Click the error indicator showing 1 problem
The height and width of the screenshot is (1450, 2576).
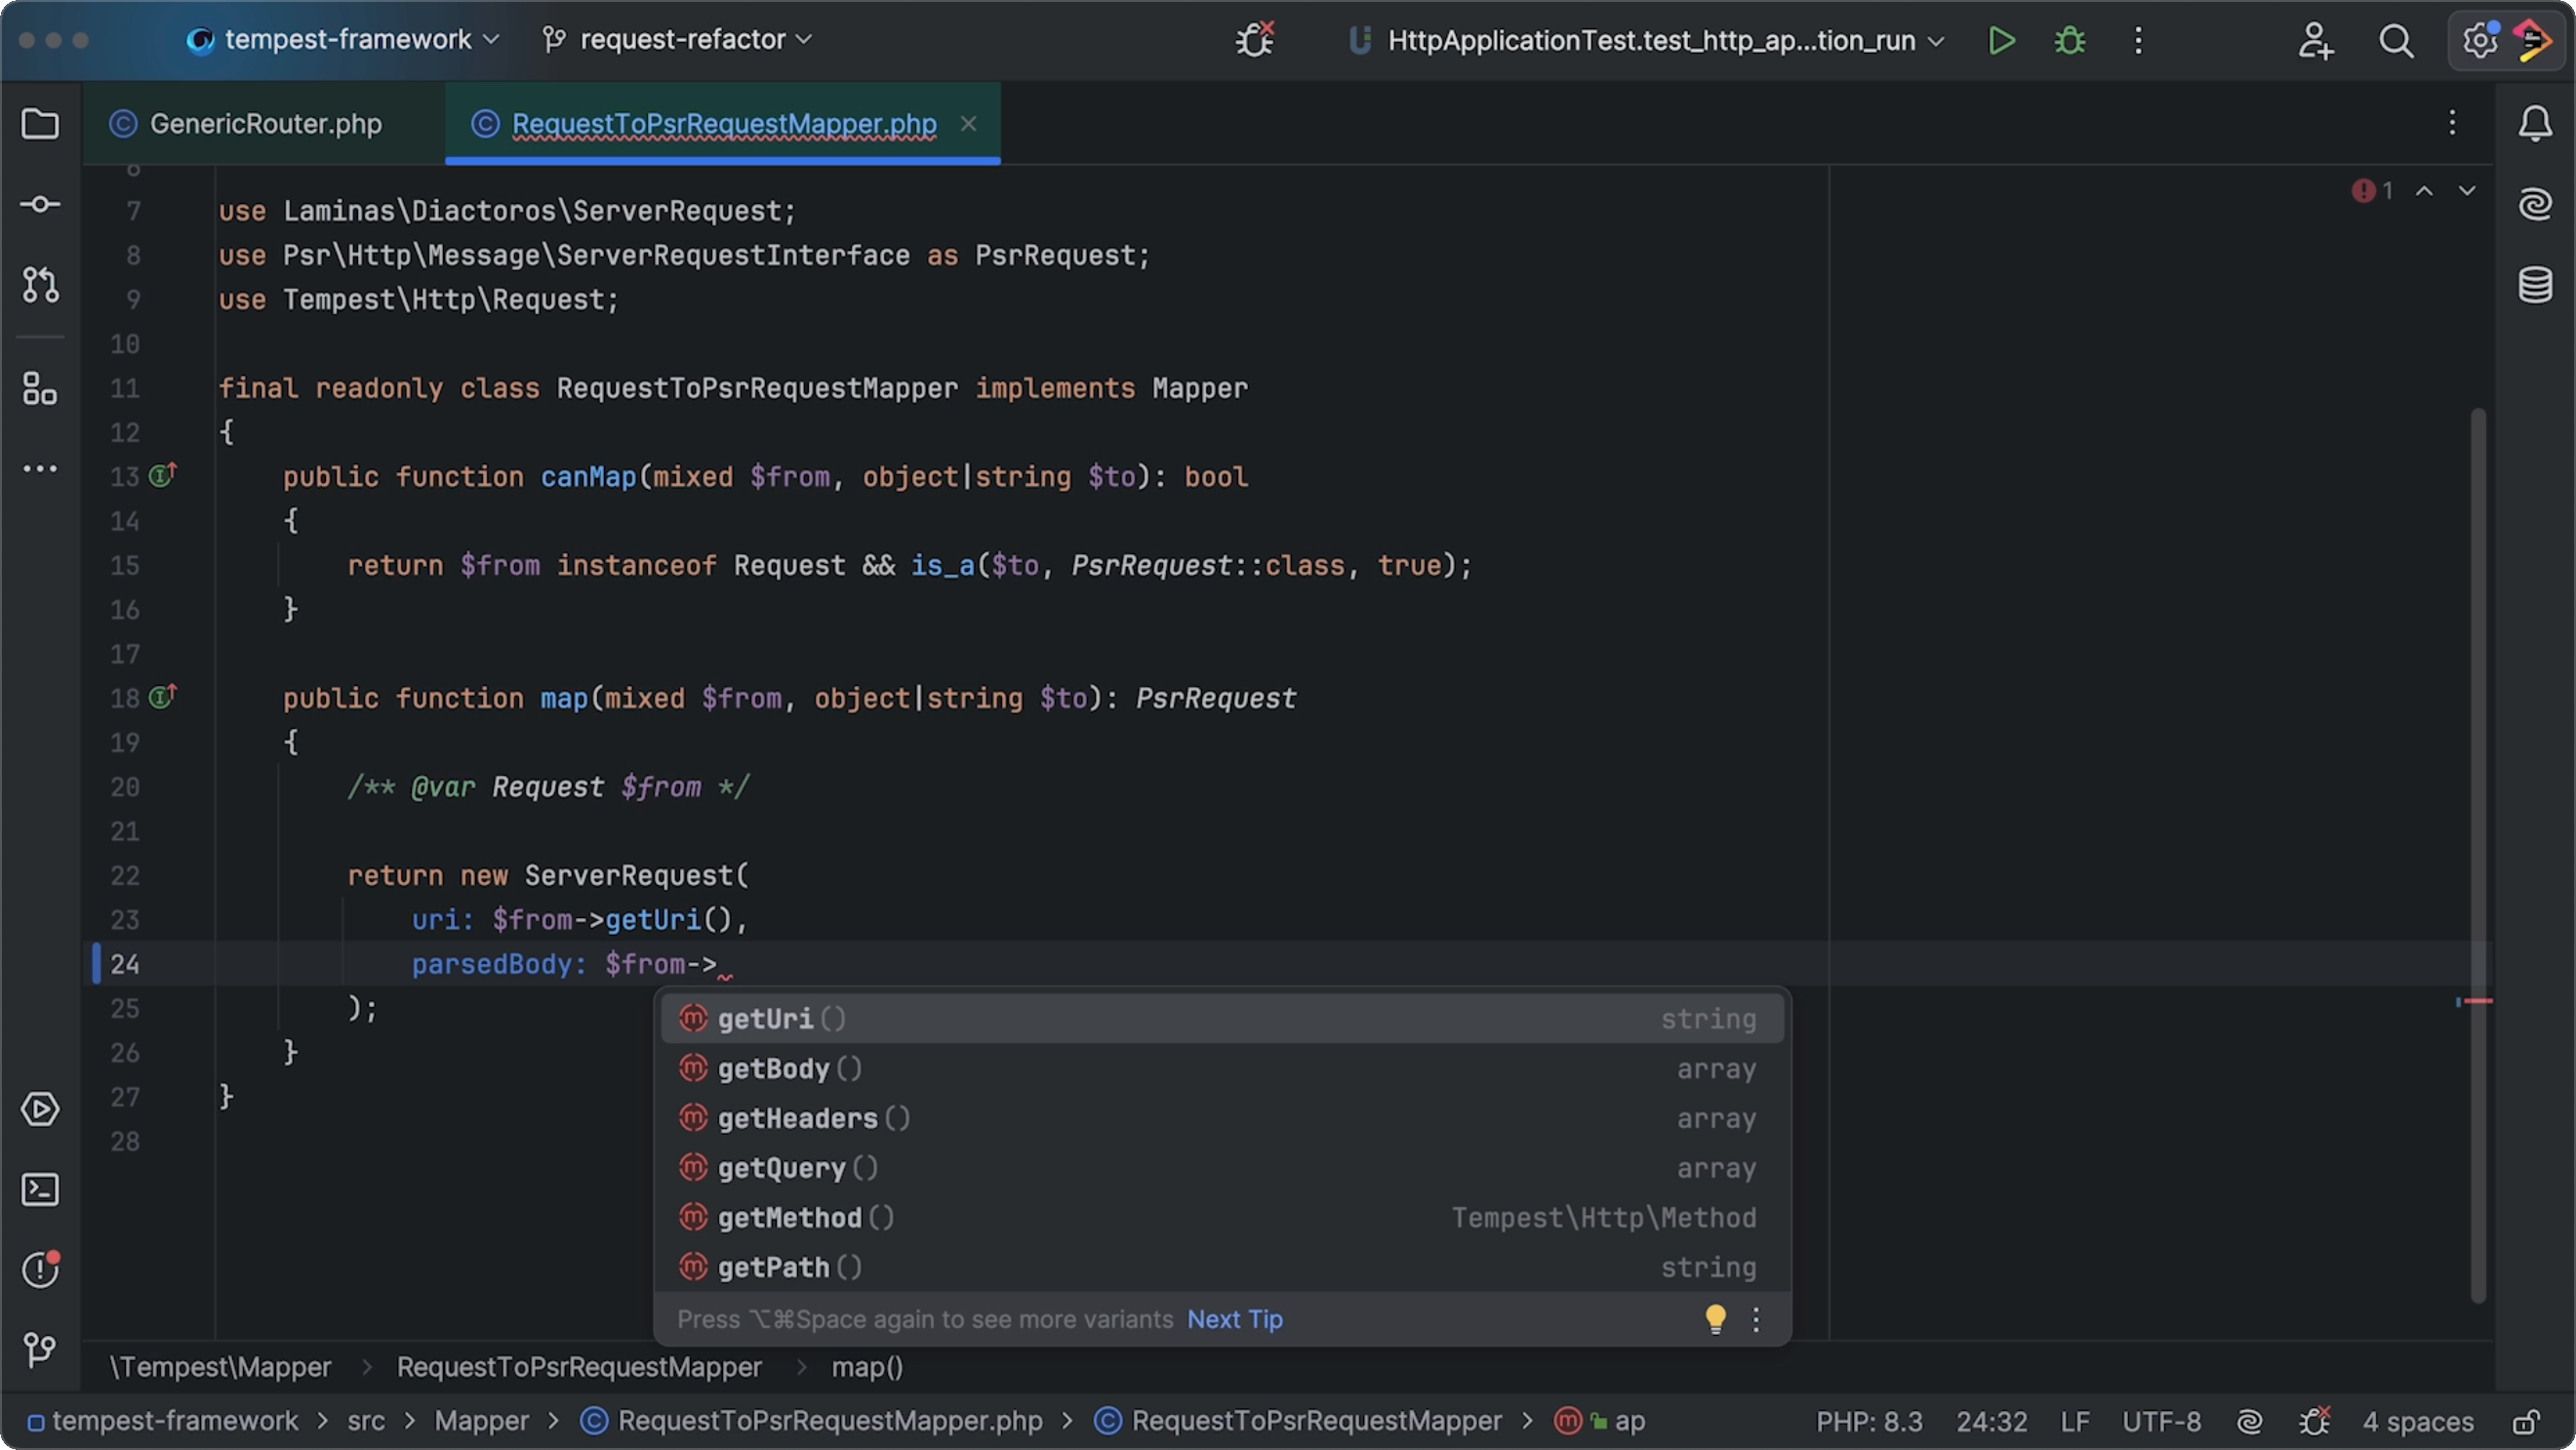tap(2372, 190)
